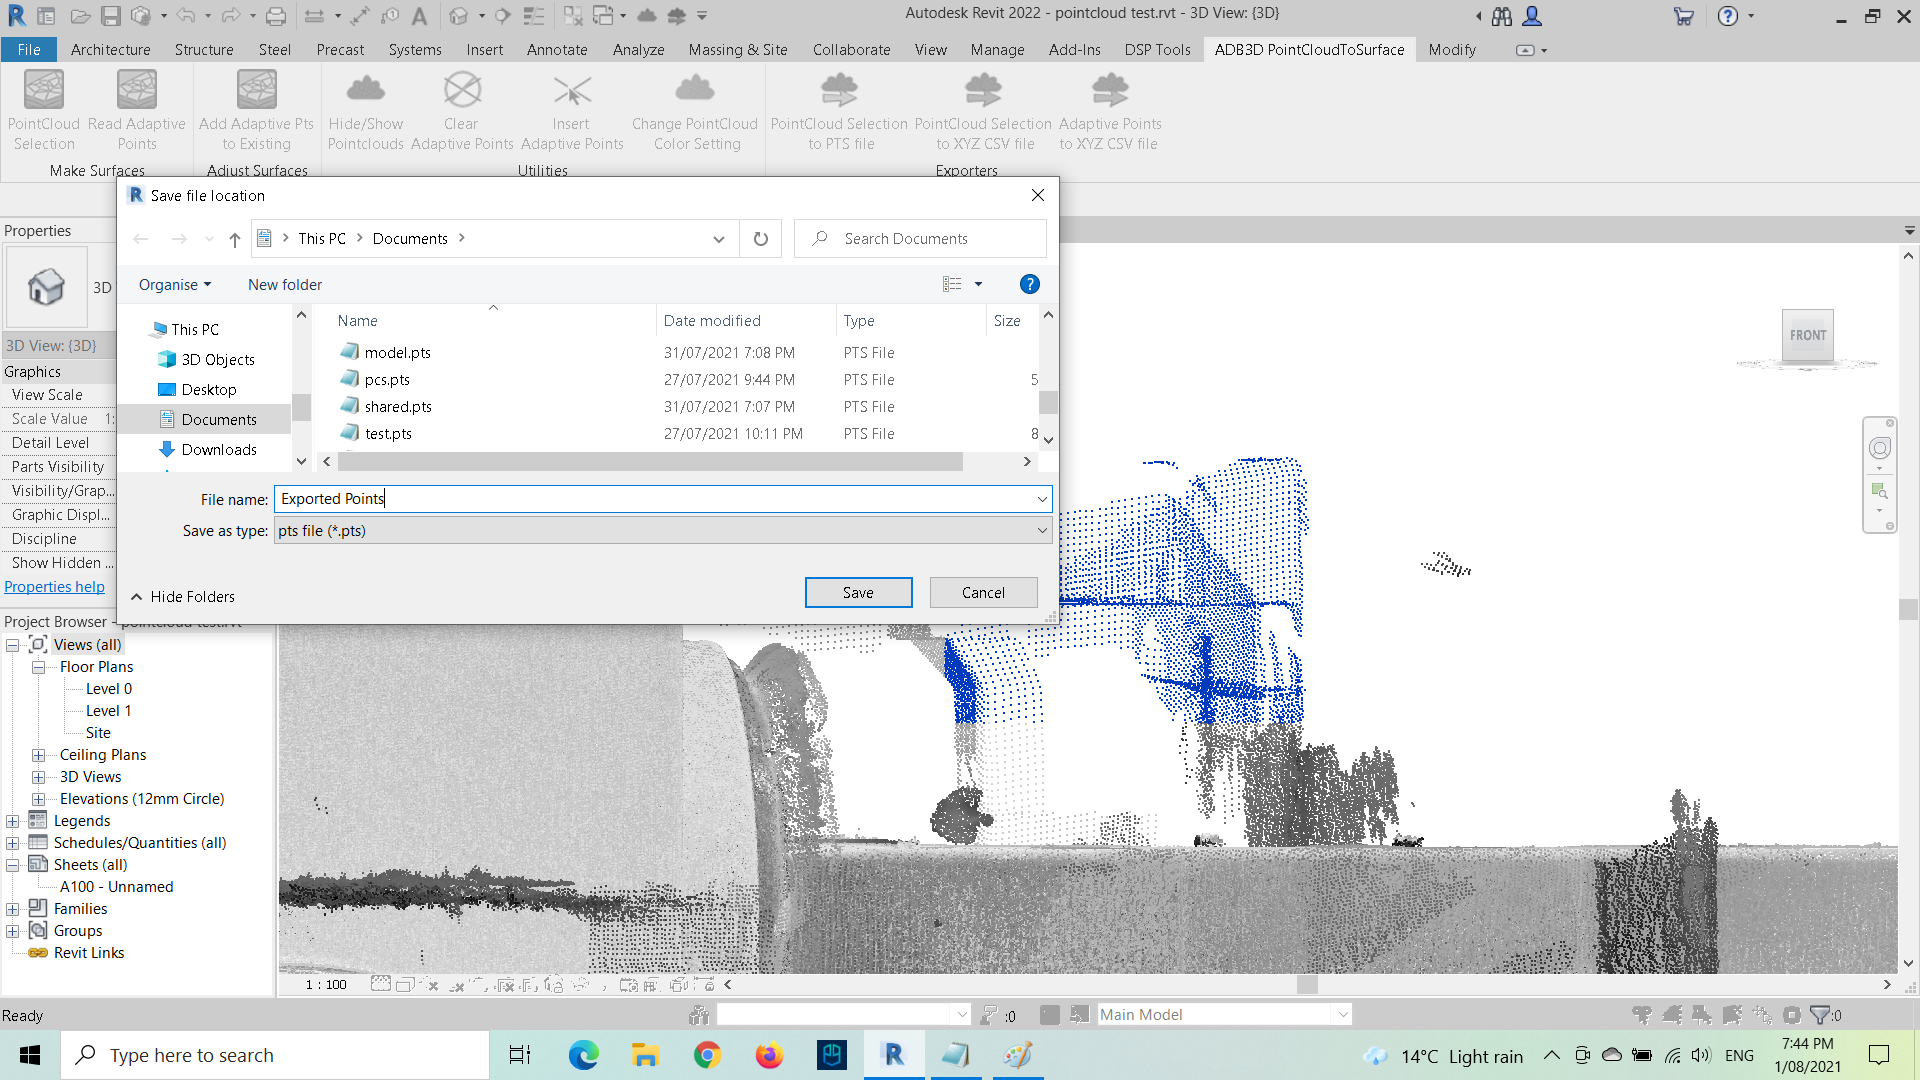Image resolution: width=1920 pixels, height=1080 pixels.
Task: Click the FRONT face of ViewCube
Action: tap(1807, 335)
